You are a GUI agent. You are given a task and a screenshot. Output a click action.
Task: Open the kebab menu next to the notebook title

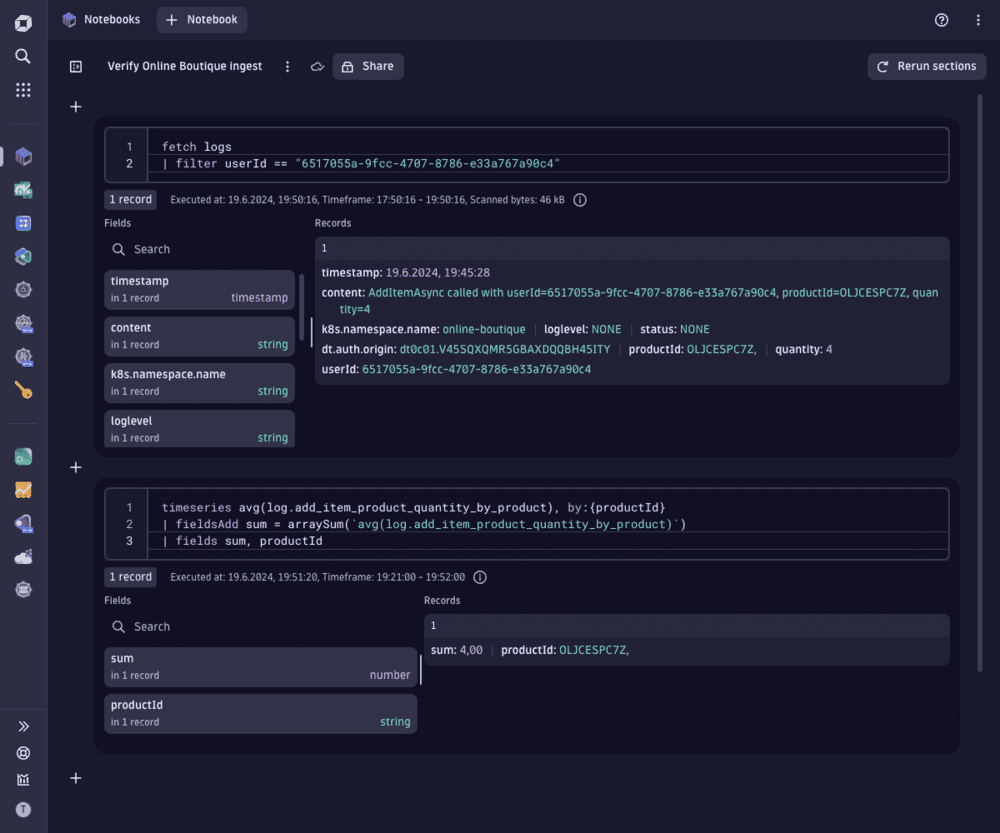click(288, 66)
